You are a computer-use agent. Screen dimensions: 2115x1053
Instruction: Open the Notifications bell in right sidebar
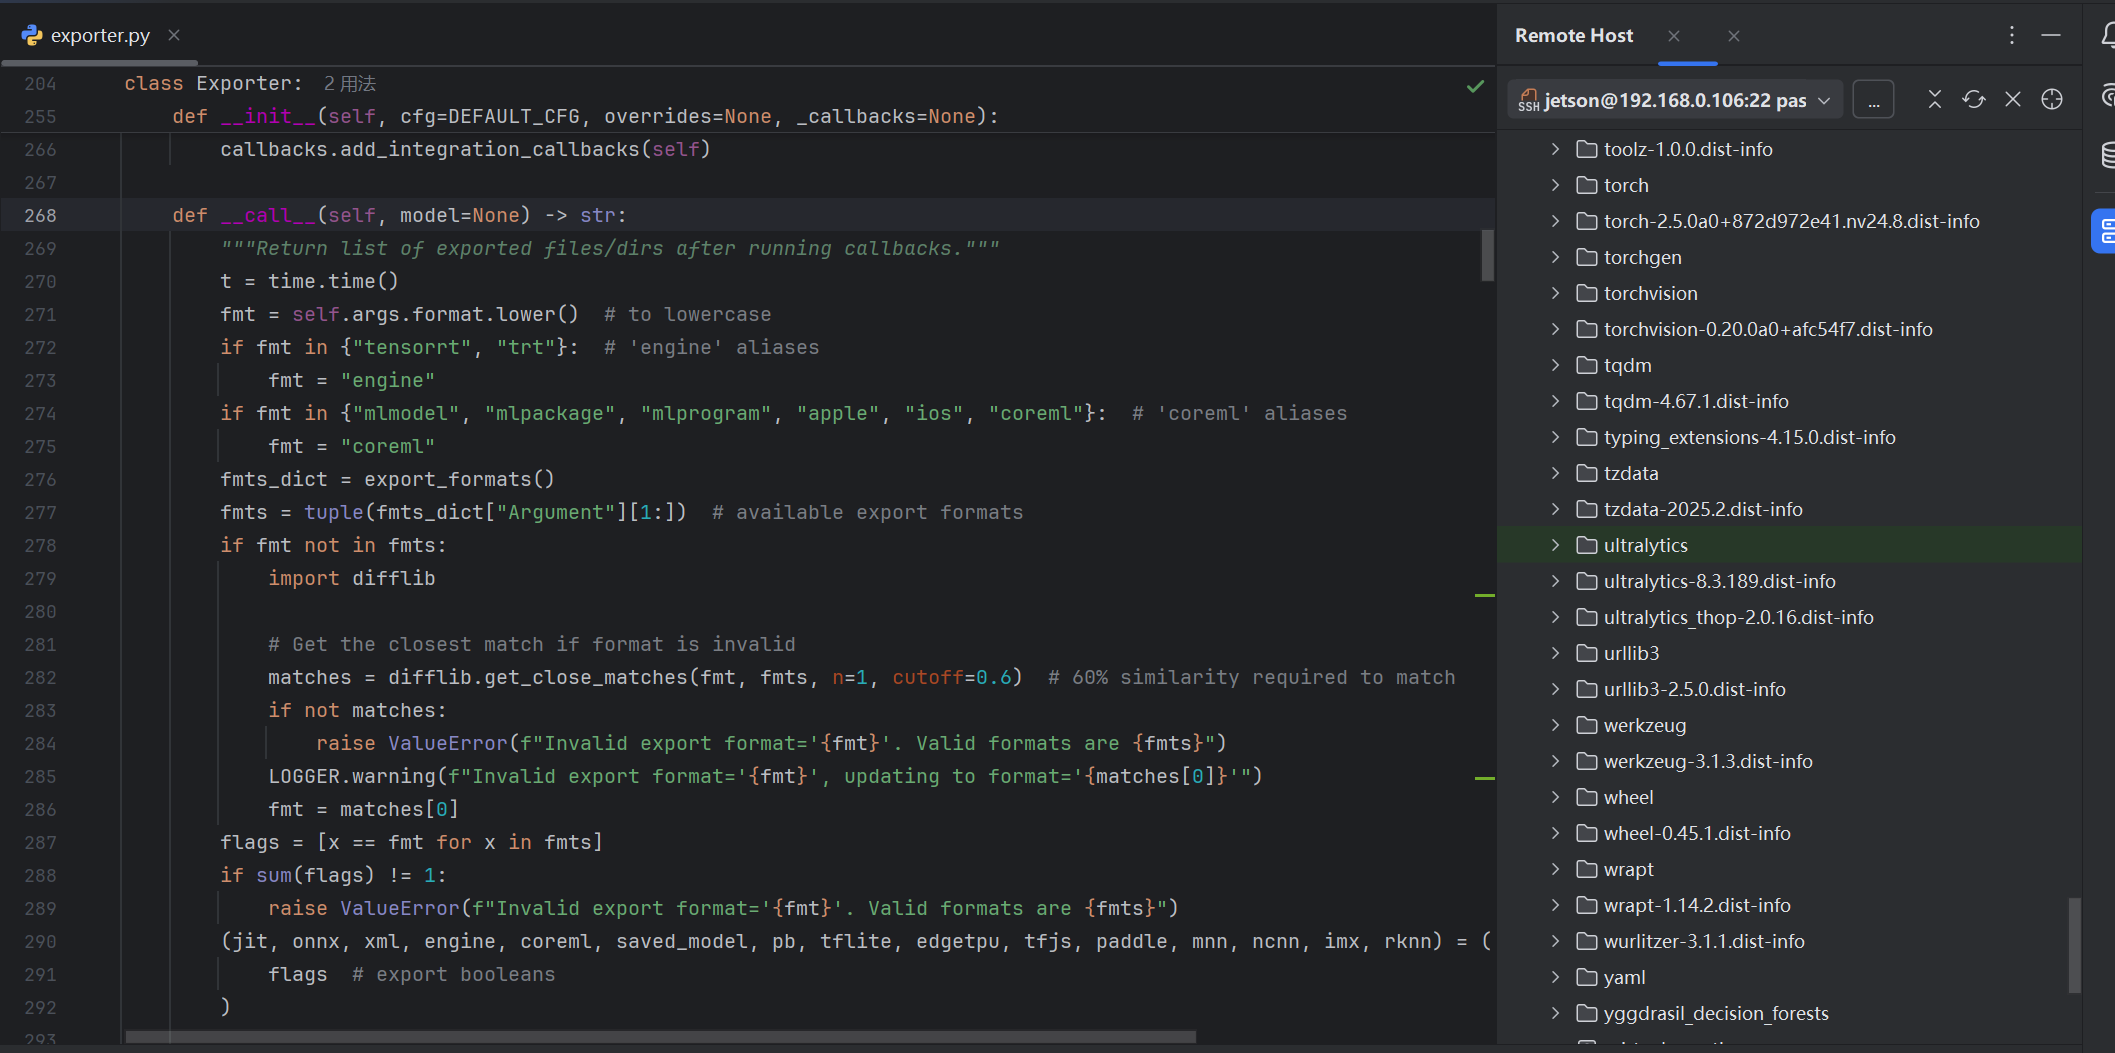2106,36
